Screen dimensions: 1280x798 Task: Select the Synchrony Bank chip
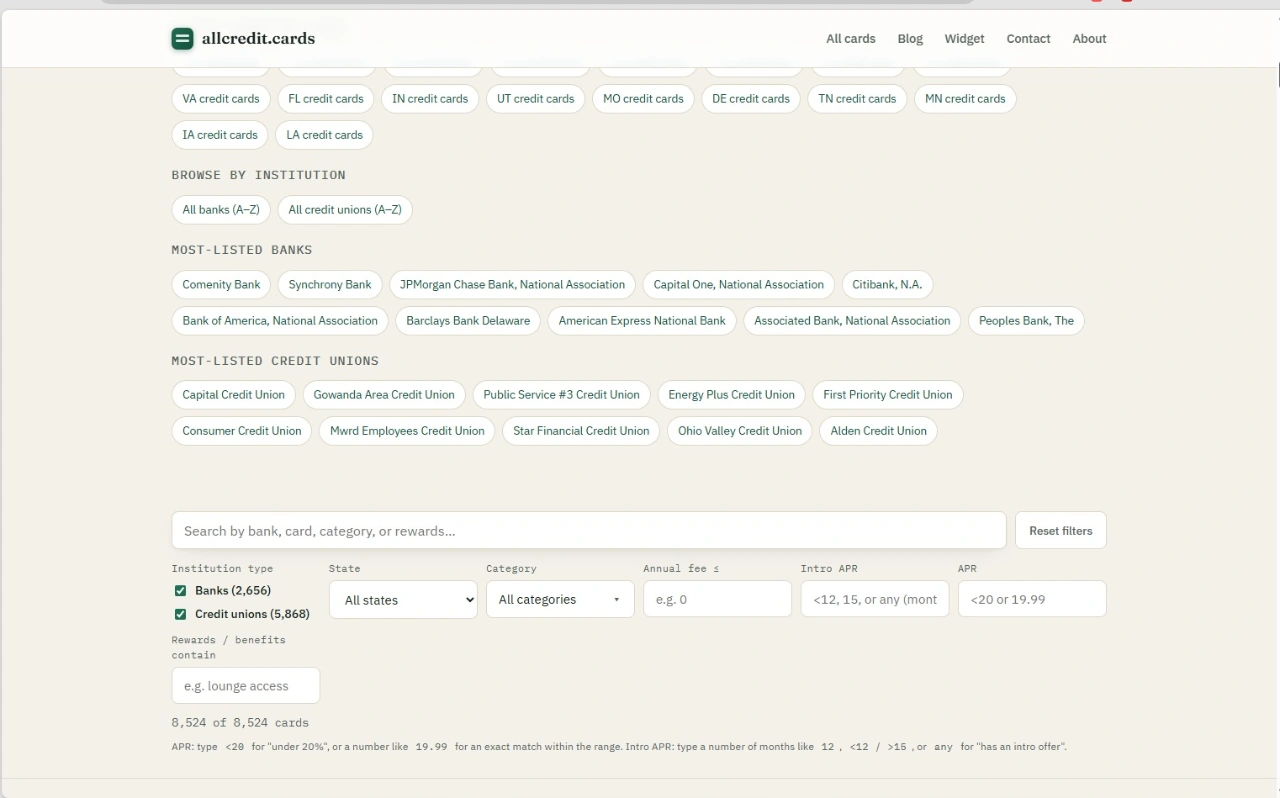coord(330,285)
